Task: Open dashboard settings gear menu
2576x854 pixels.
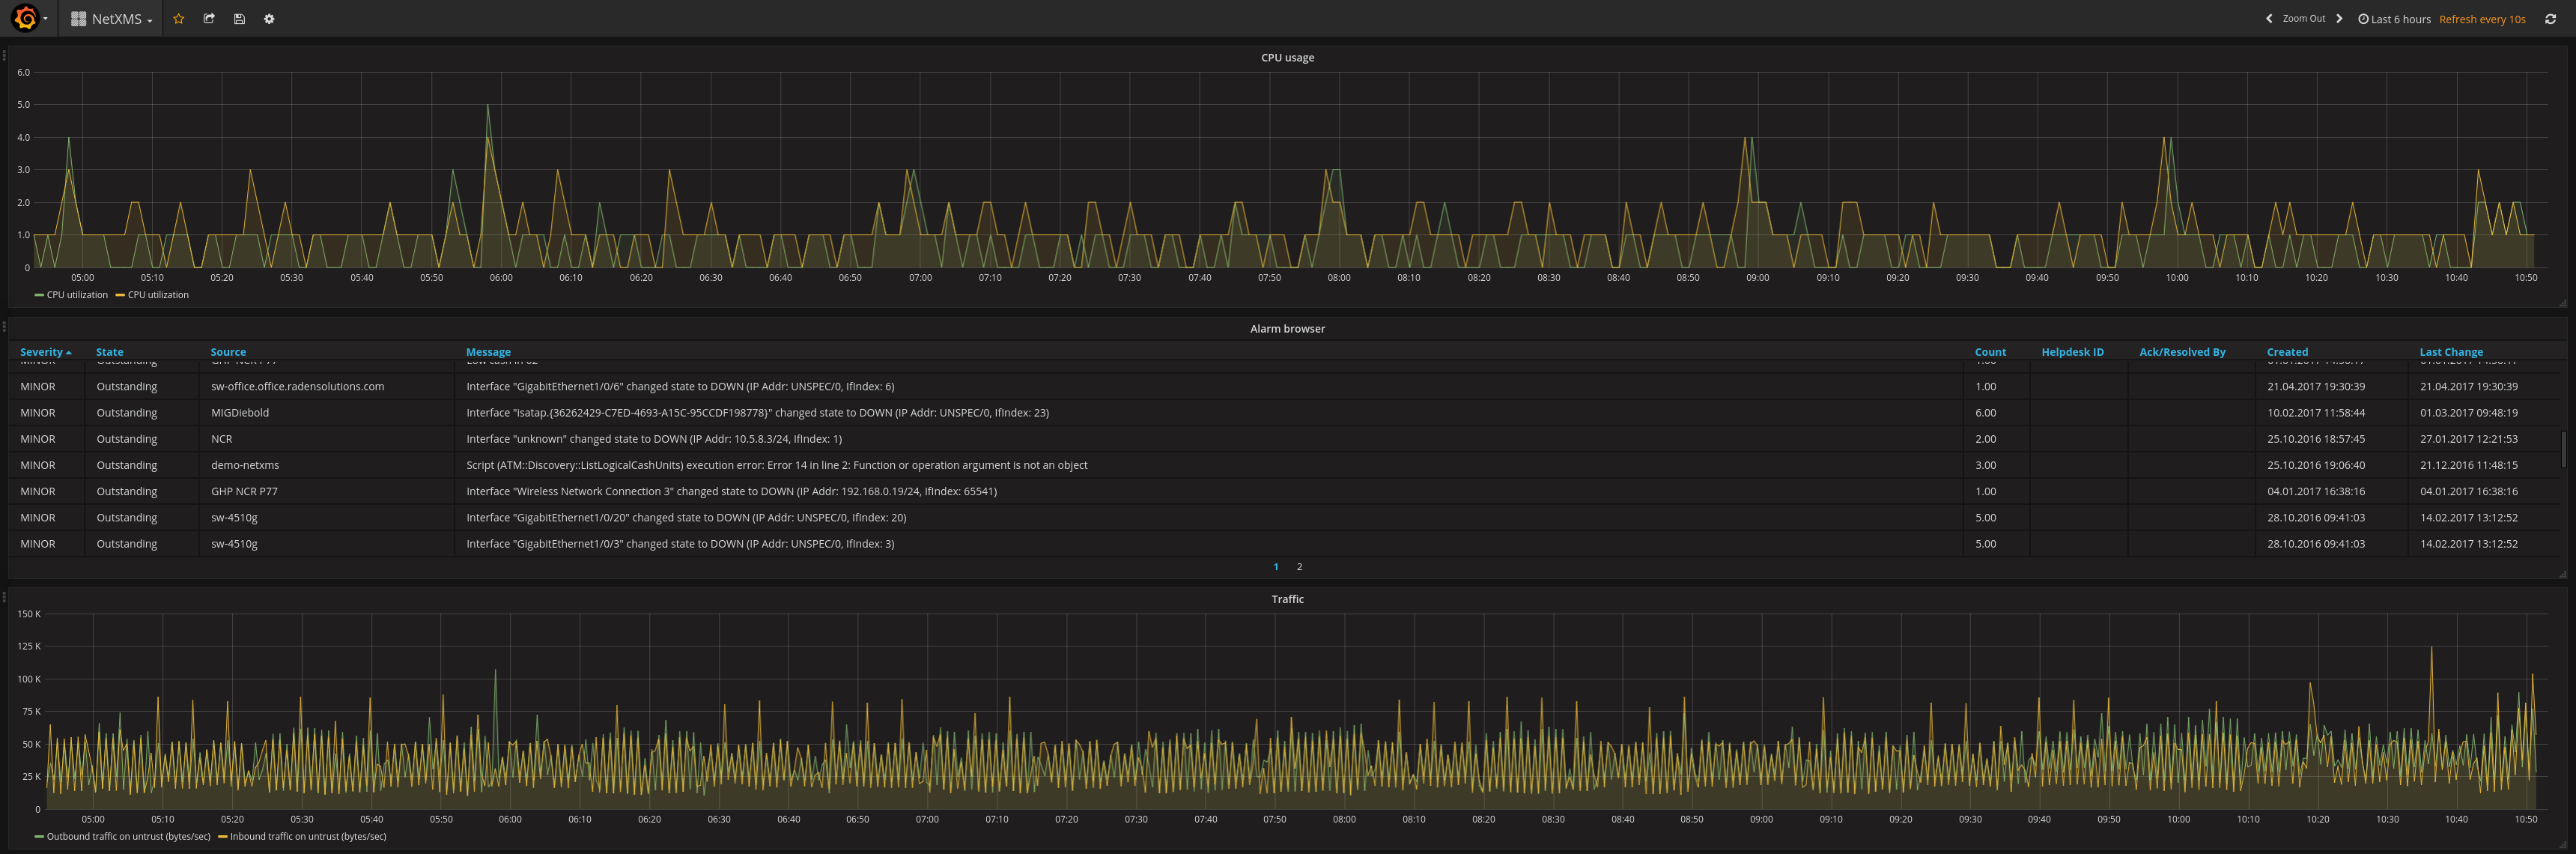Action: (x=269, y=19)
